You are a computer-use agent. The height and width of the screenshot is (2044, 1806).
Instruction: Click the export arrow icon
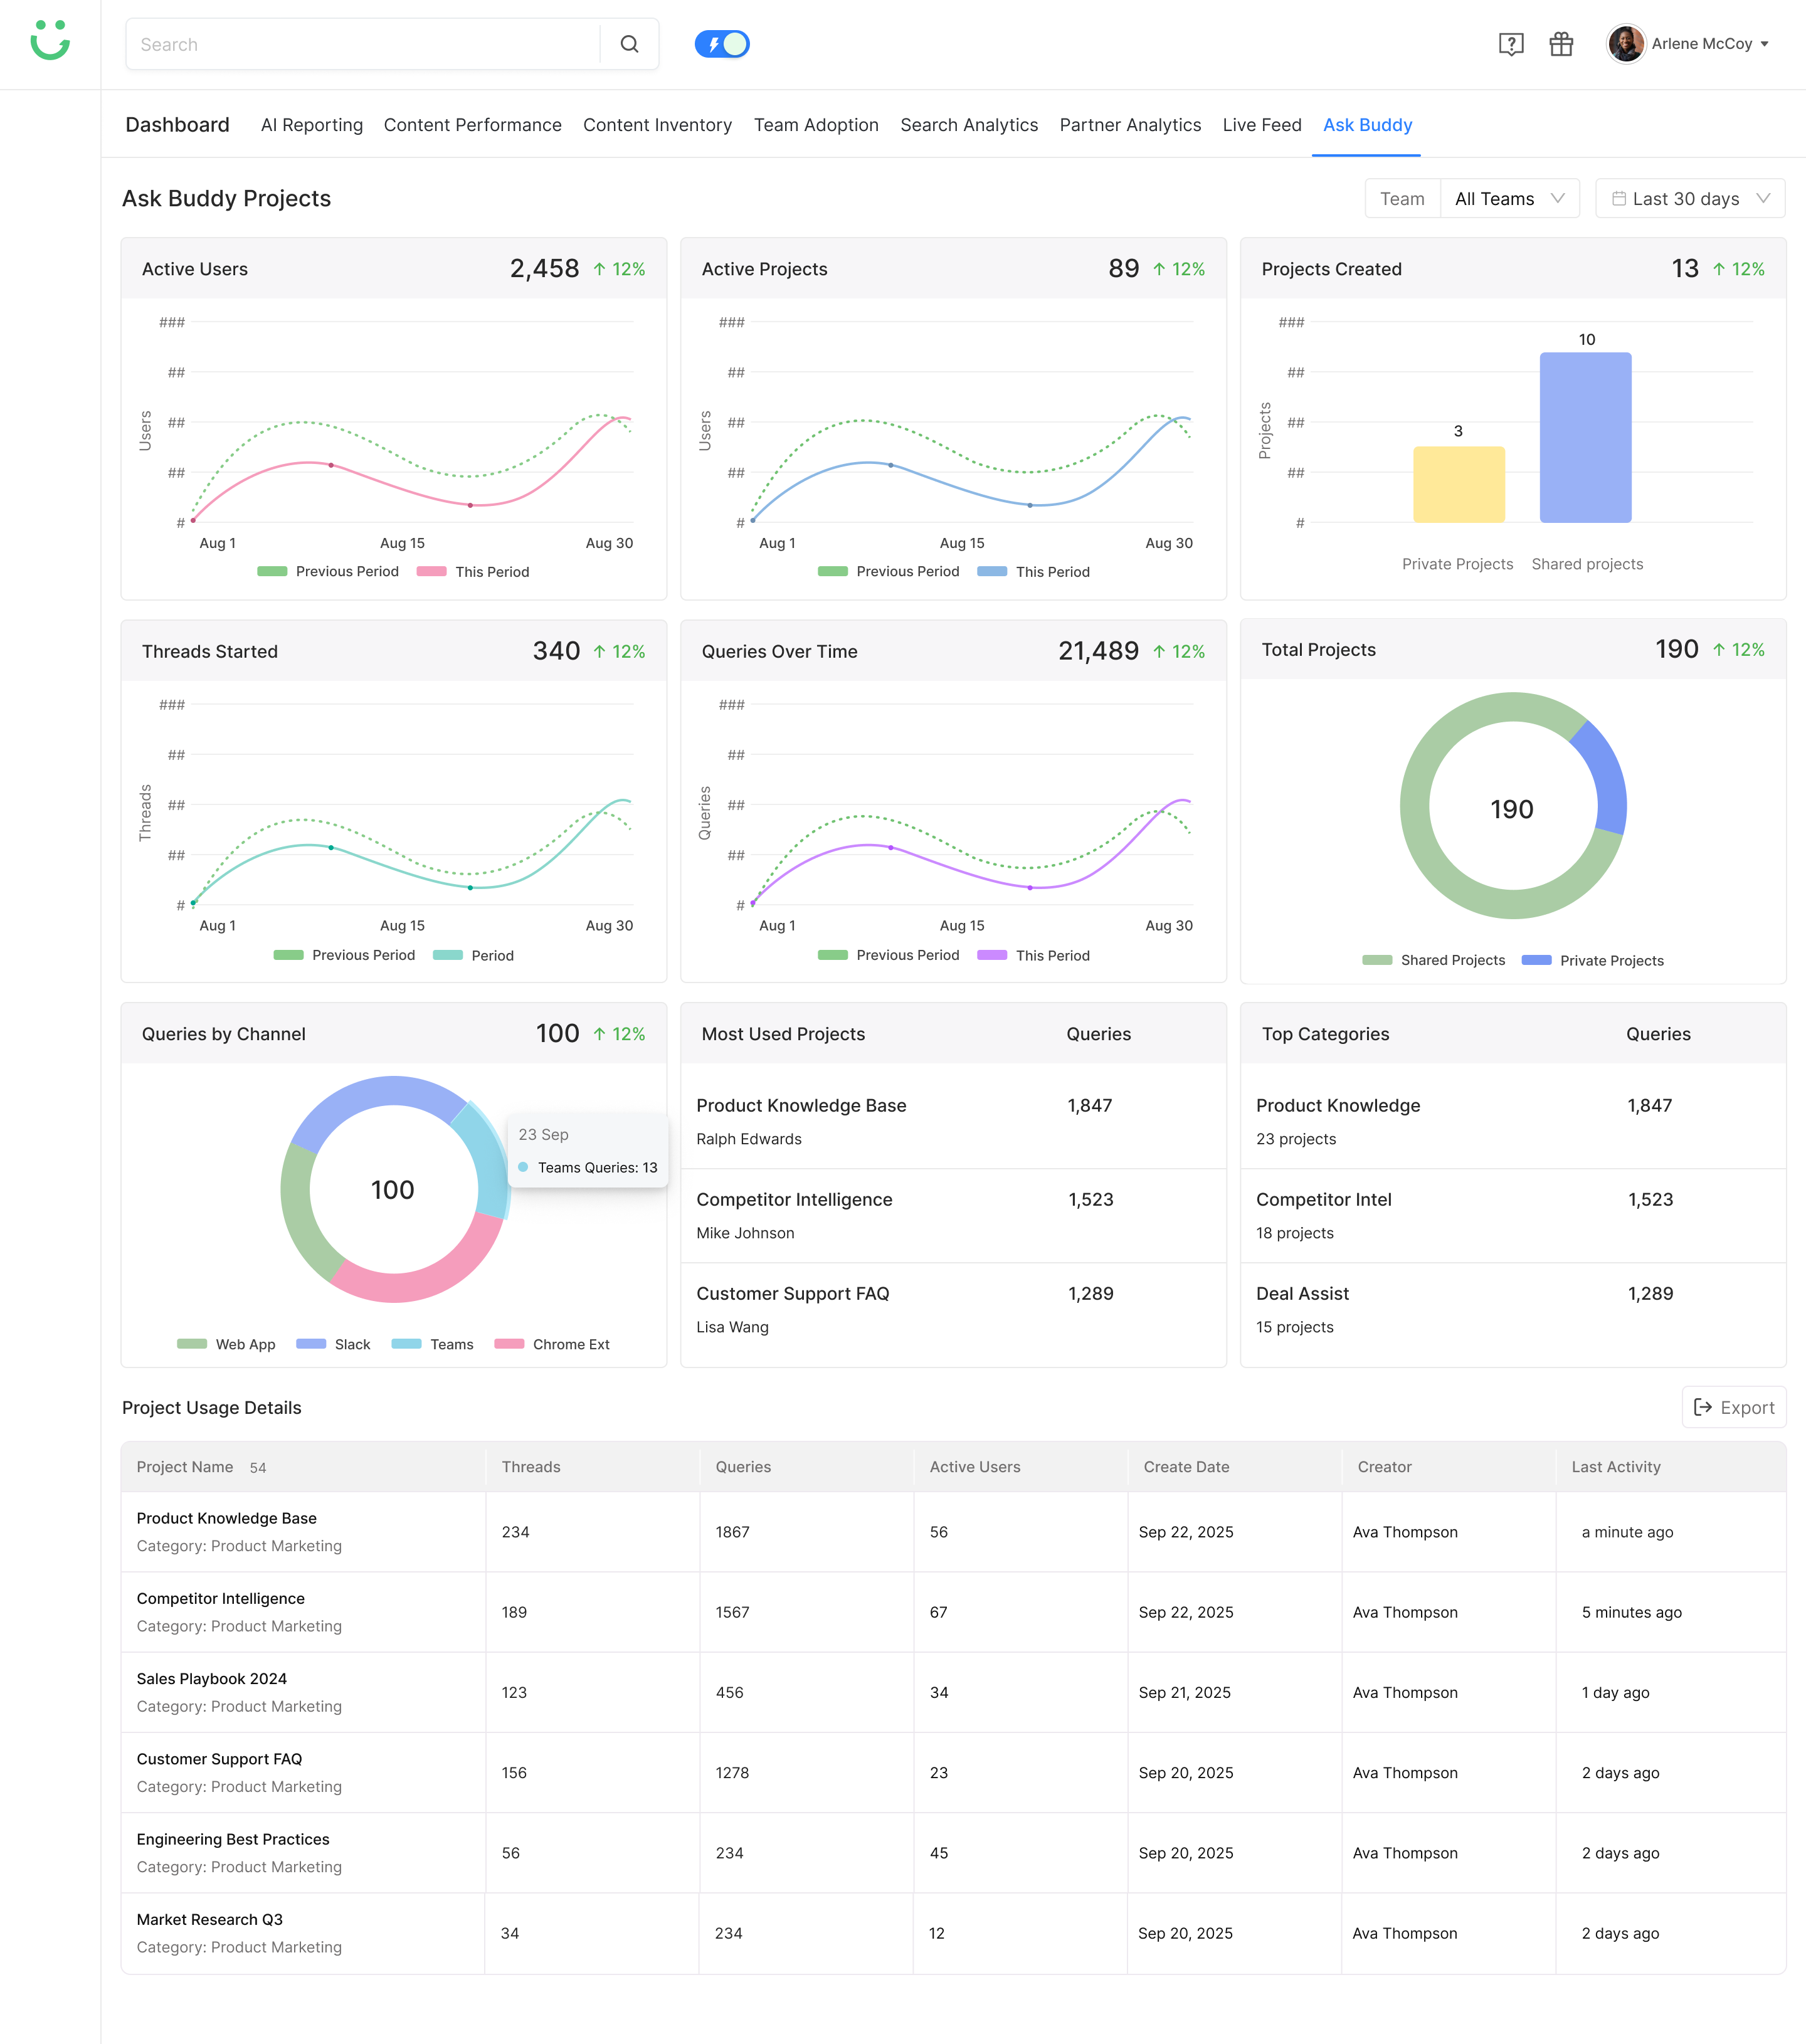pyautogui.click(x=1702, y=1407)
